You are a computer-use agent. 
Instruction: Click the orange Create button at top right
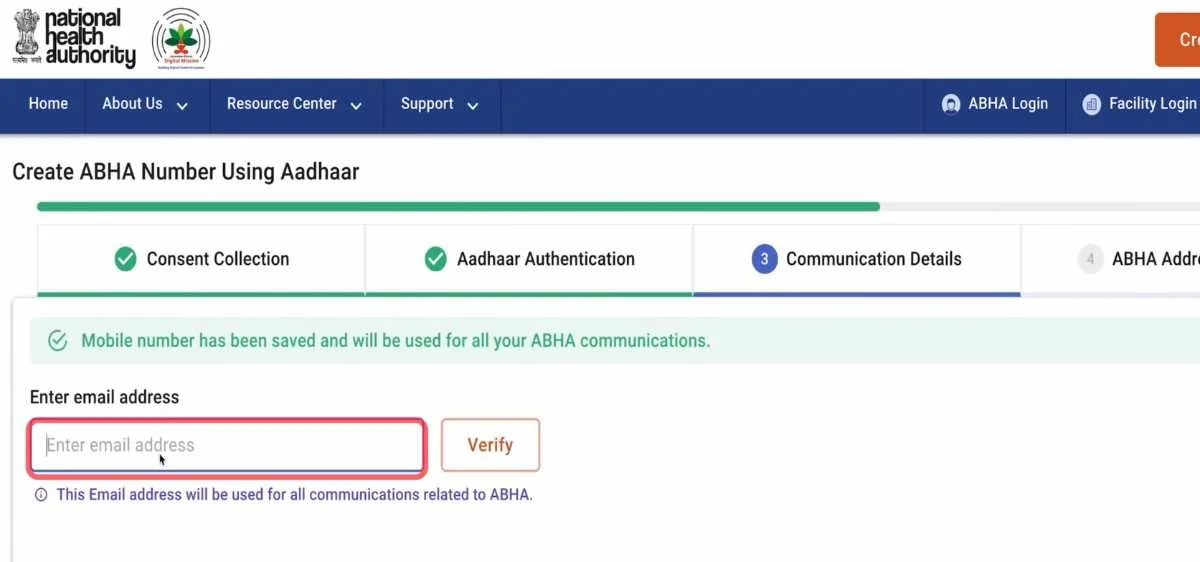tap(1182, 40)
